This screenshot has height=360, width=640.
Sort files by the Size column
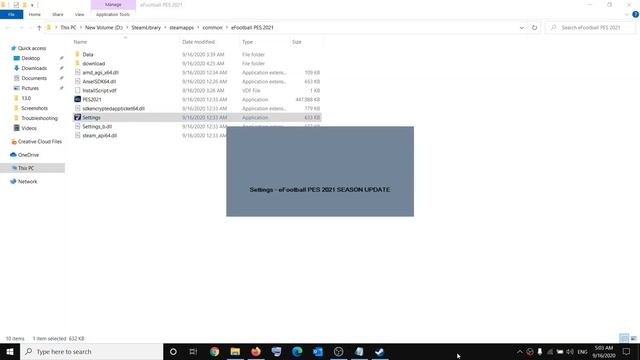(x=306, y=42)
